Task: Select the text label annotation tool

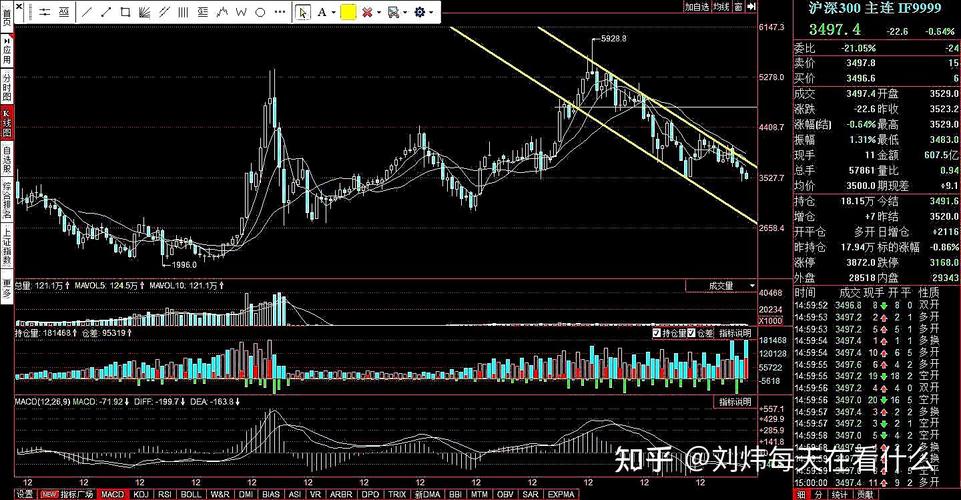Action: 64,12
